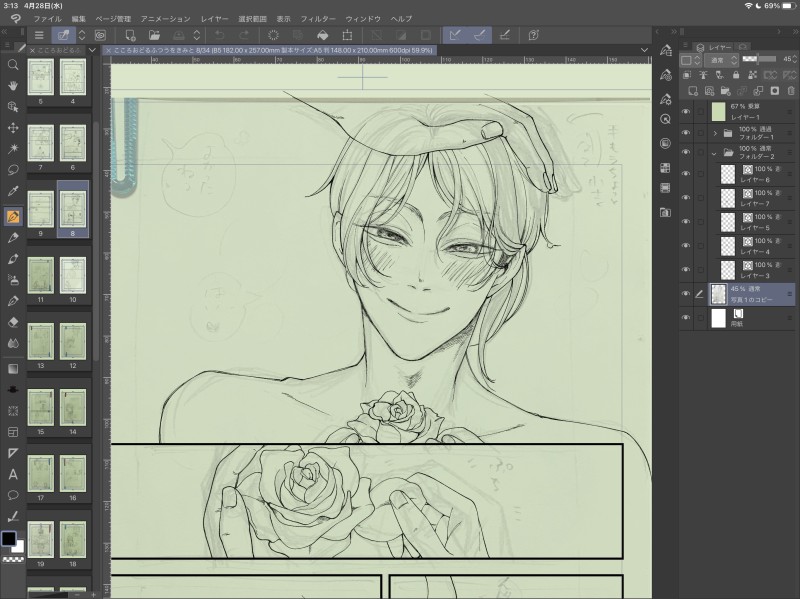The image size is (800, 599).
Task: Select the Lasso selection tool
Action: click(x=13, y=169)
